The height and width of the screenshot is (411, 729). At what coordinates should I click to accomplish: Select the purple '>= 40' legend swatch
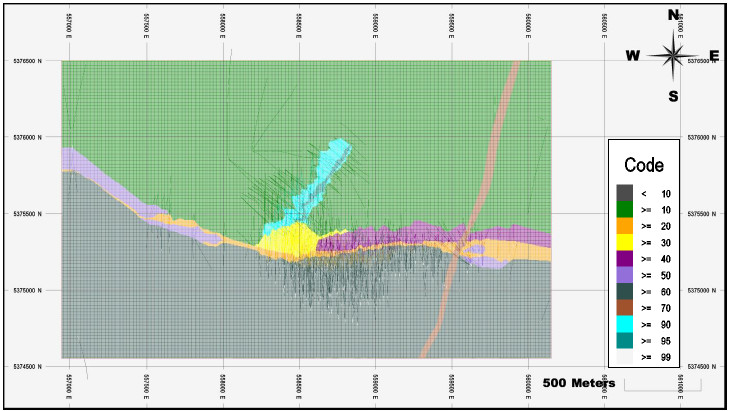click(x=624, y=259)
